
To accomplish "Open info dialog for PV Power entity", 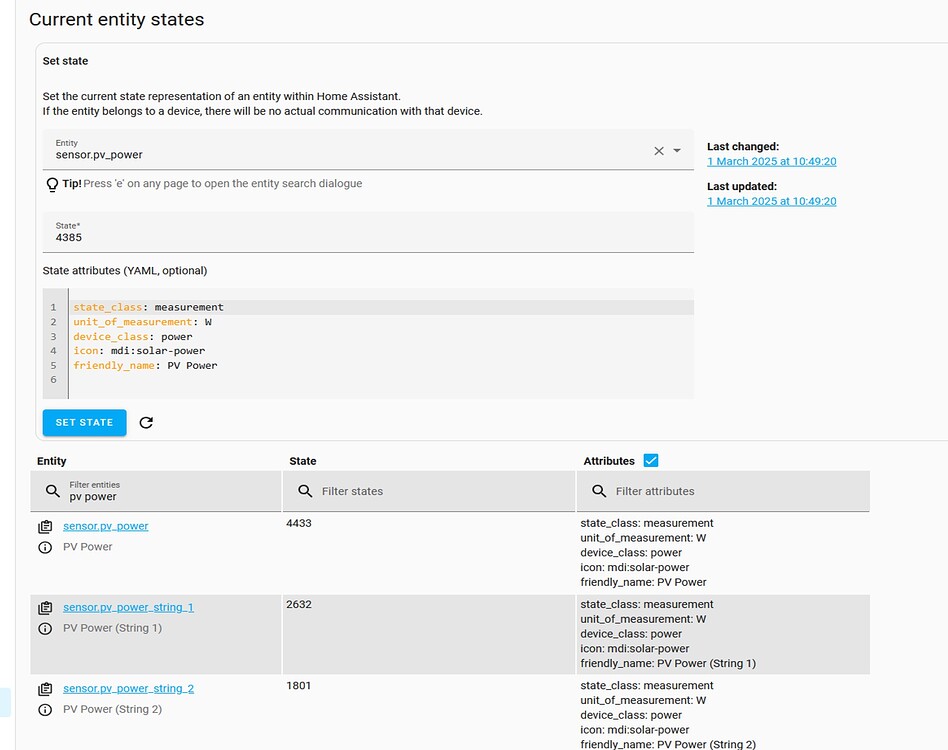I will coord(44,546).
